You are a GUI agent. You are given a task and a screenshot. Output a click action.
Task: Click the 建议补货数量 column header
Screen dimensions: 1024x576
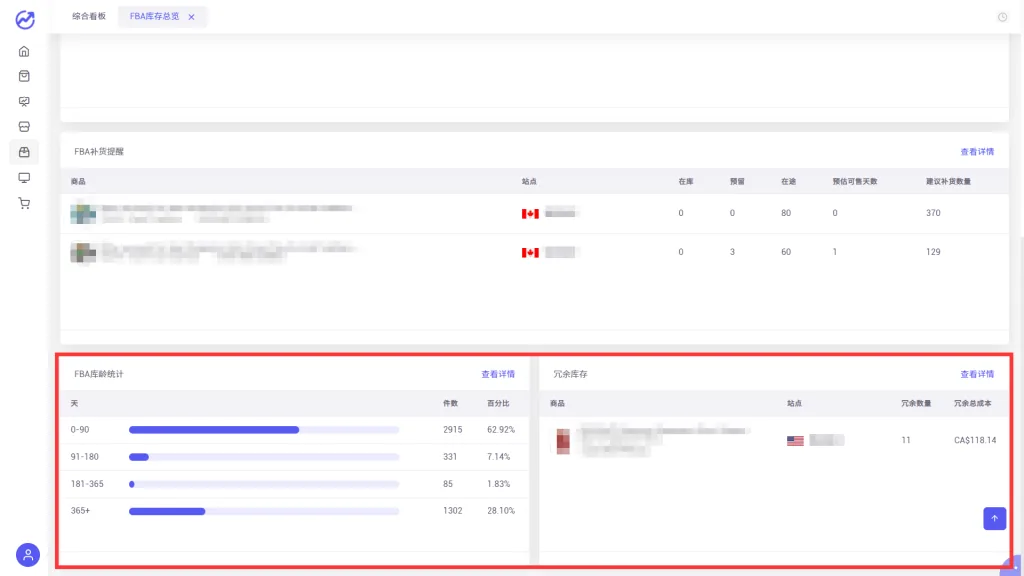[948, 182]
